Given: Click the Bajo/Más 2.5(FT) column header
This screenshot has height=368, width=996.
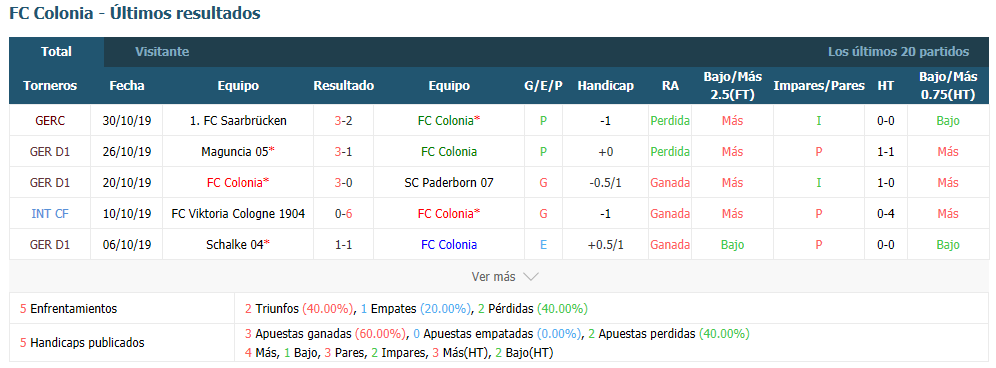Looking at the screenshot, I should (x=732, y=85).
